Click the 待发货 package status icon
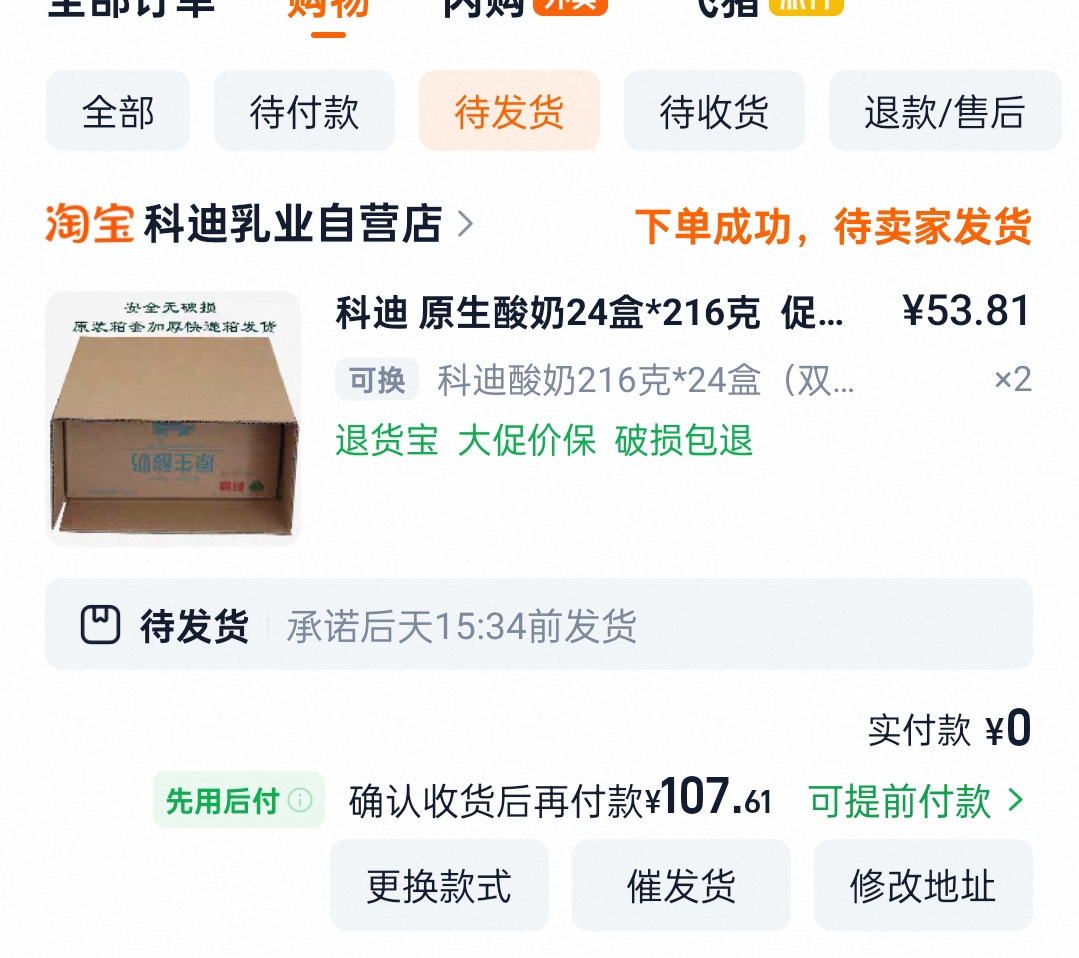This screenshot has width=1079, height=958. click(100, 625)
